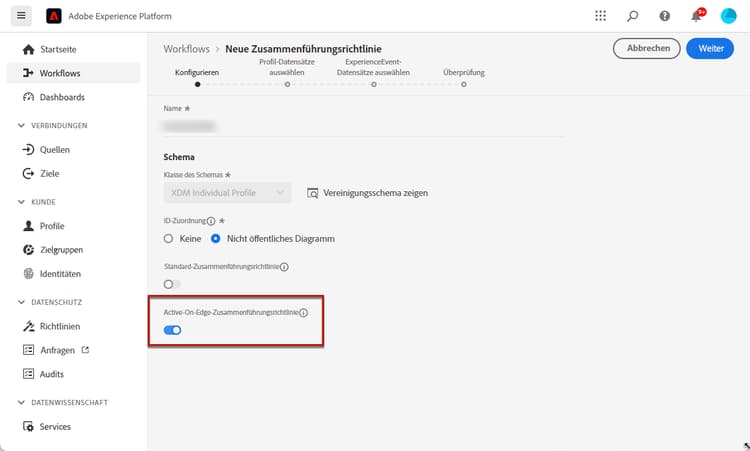The image size is (750, 451).
Task: Collapse the DATENWISSENSCHAFT section
Action: pyautogui.click(x=21, y=403)
